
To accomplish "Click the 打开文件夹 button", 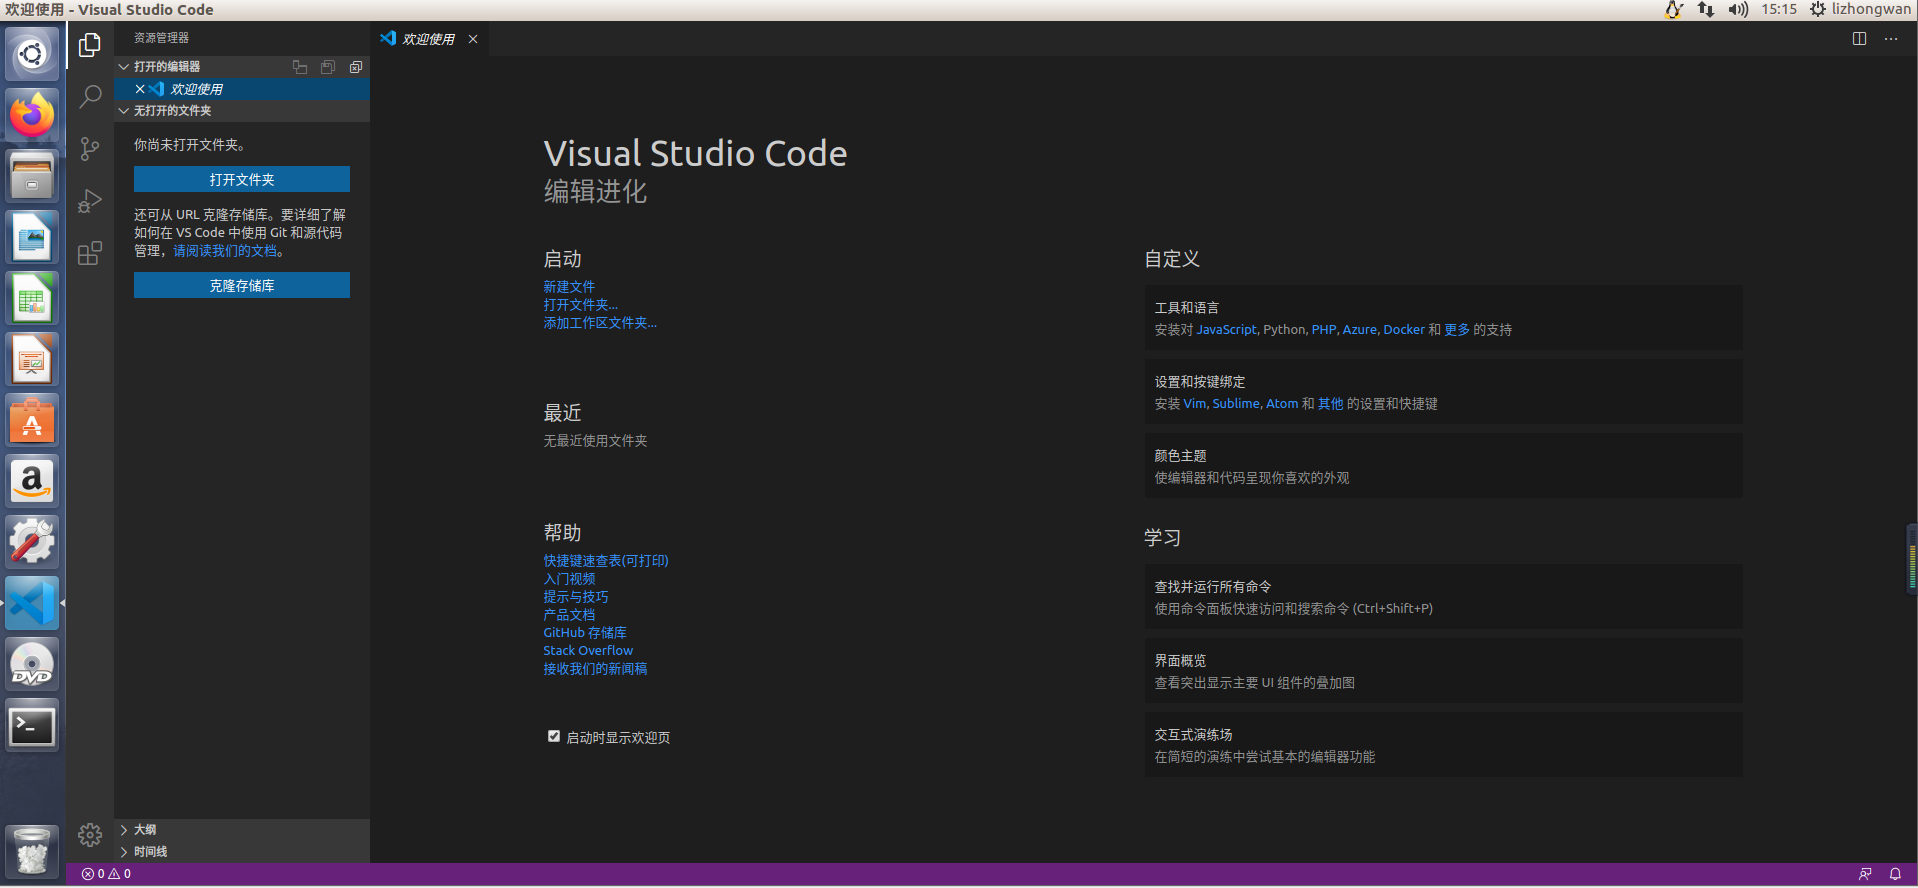I will (242, 179).
